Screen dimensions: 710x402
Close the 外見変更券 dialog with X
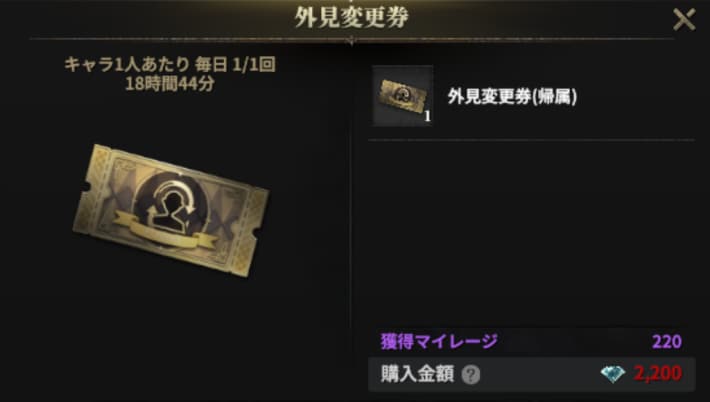point(684,19)
